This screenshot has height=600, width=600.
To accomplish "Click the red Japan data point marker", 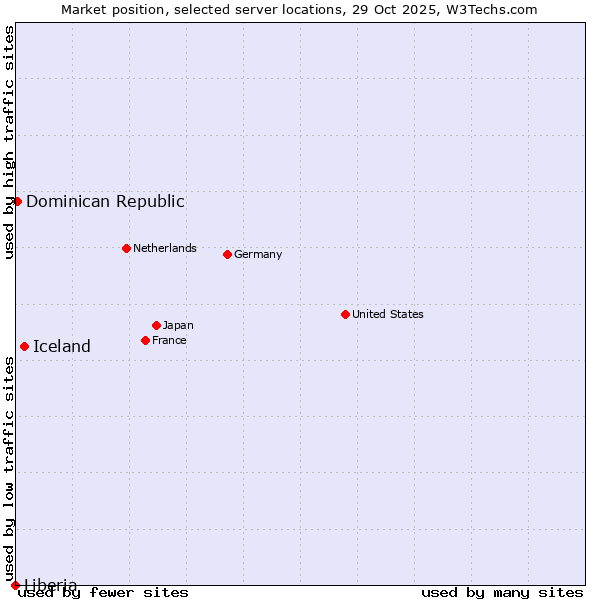I will pos(156,325).
